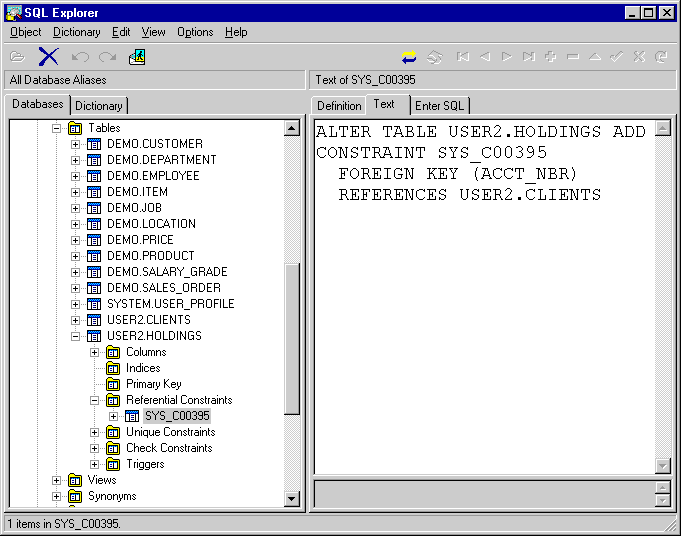
Task: Expand the Unique Constraints node
Action: tap(94, 432)
